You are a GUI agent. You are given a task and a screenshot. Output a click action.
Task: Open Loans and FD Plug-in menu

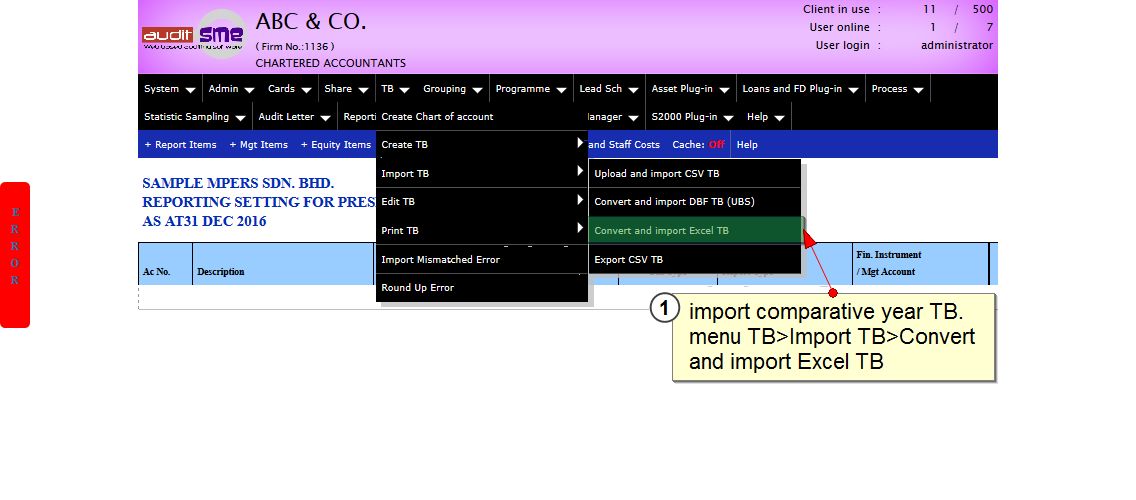pyautogui.click(x=801, y=88)
